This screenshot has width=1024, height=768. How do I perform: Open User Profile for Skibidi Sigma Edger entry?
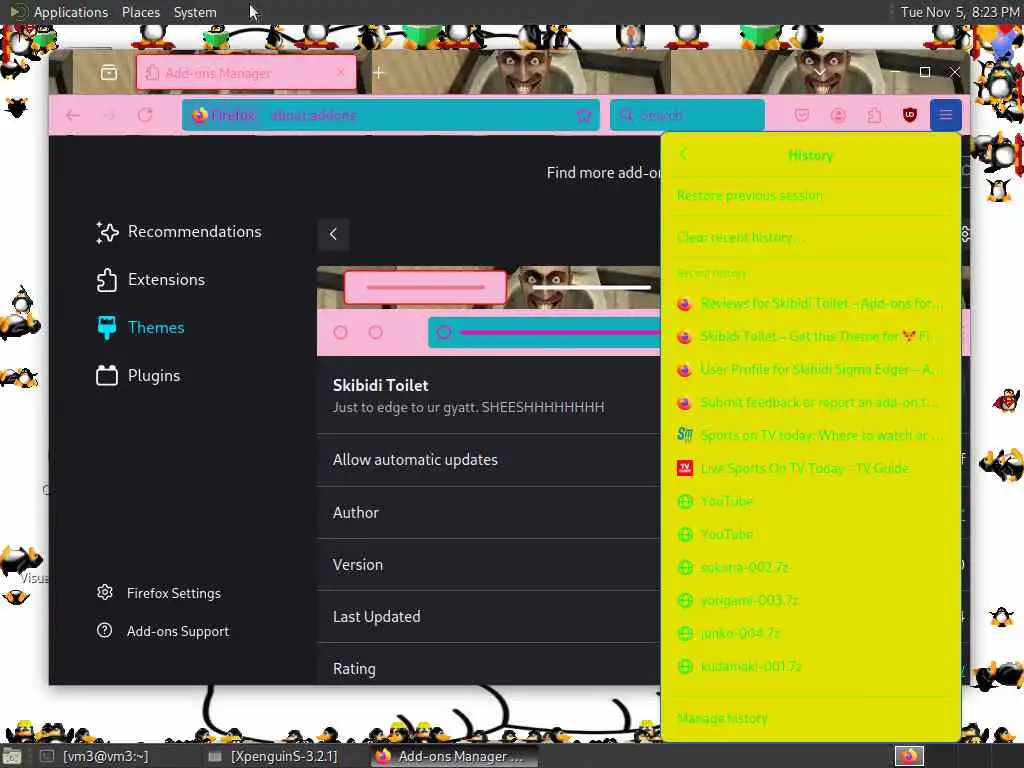[x=810, y=370]
